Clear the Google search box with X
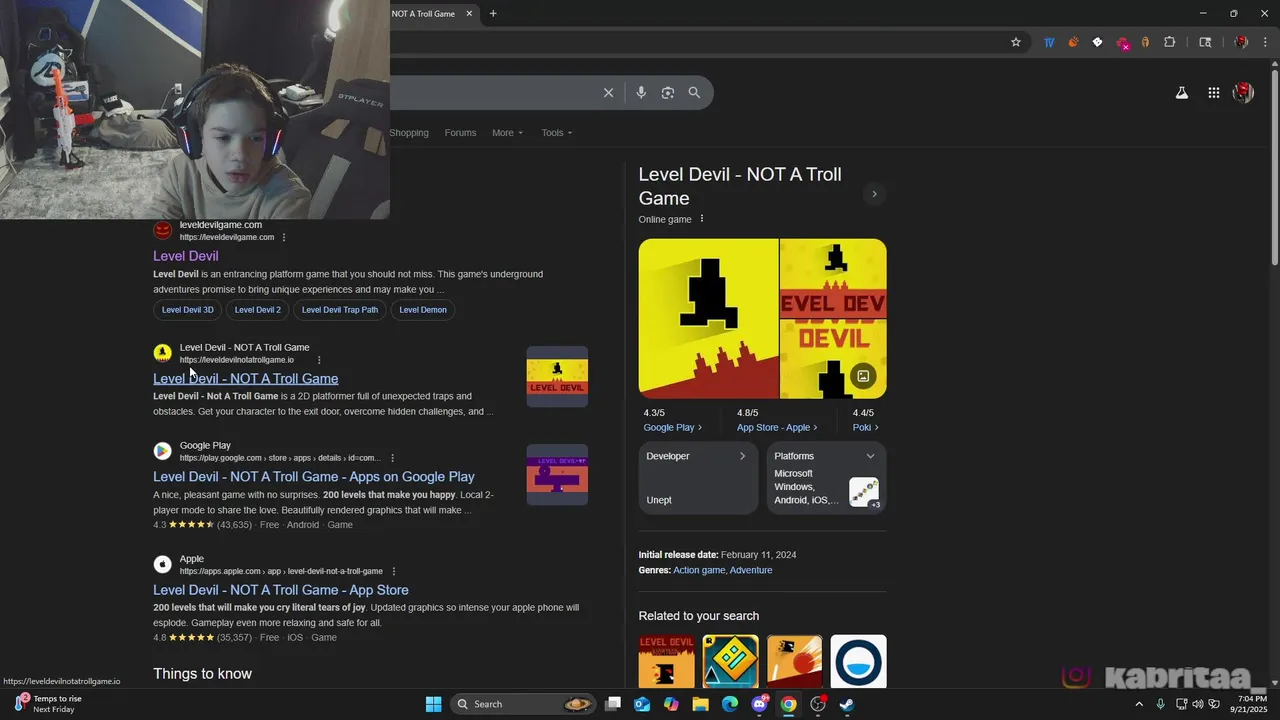Screen dimensions: 1280x720 [x=608, y=92]
